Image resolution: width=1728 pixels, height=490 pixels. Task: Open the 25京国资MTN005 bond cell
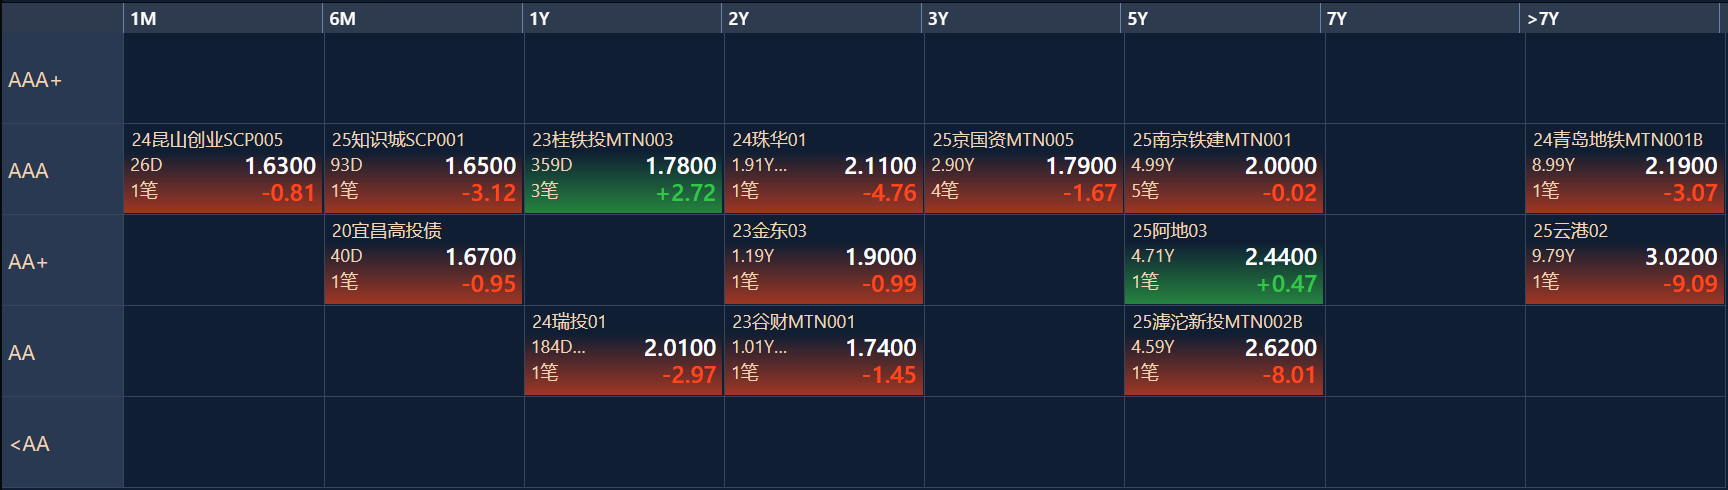pyautogui.click(x=1024, y=168)
